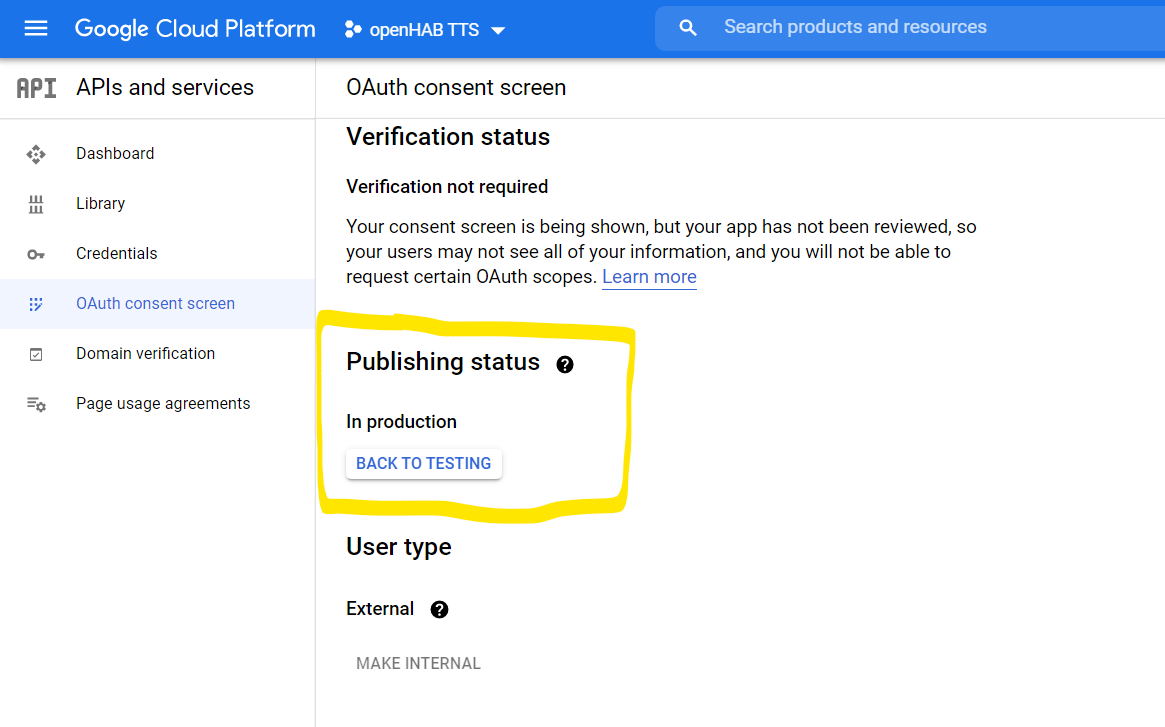Open the openHAB TTS project dropdown
This screenshot has height=727, width=1165.
point(424,30)
